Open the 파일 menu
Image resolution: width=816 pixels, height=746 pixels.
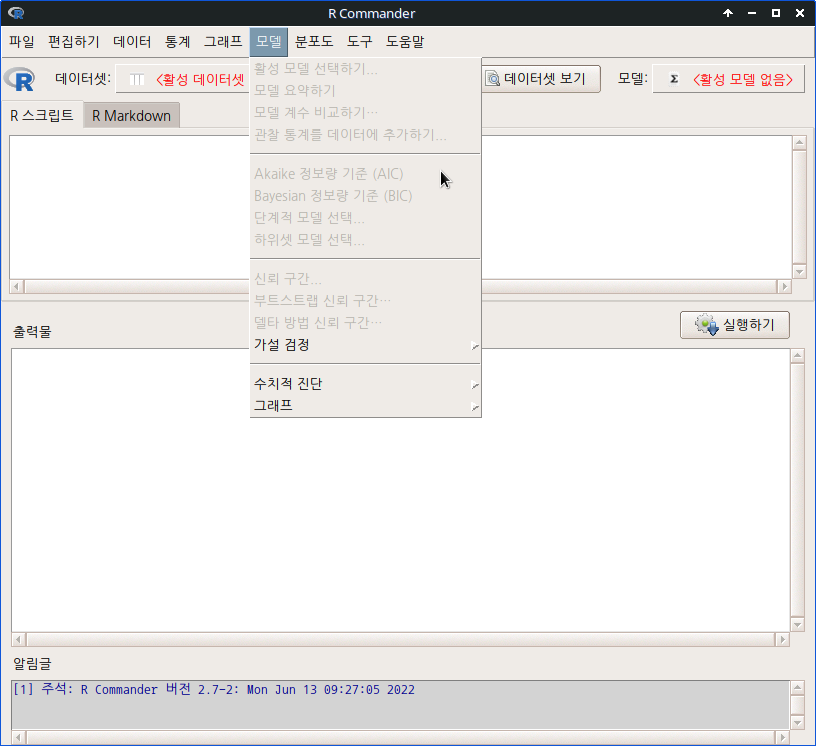tap(22, 41)
